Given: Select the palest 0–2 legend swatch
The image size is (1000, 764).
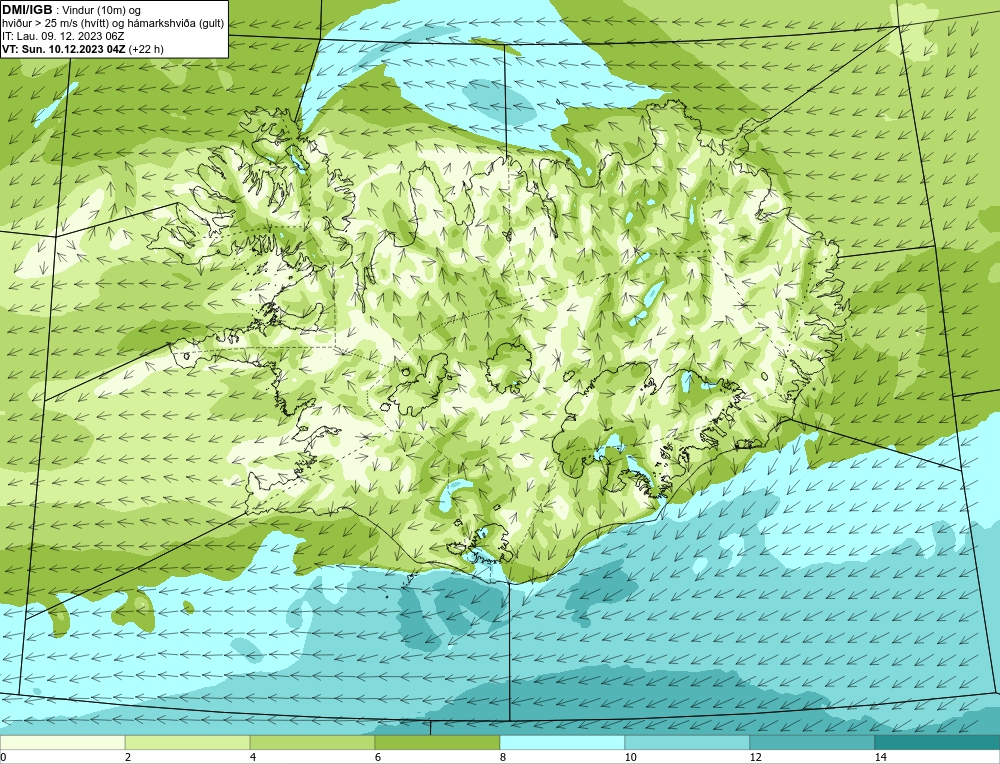Looking at the screenshot, I should tap(62, 742).
